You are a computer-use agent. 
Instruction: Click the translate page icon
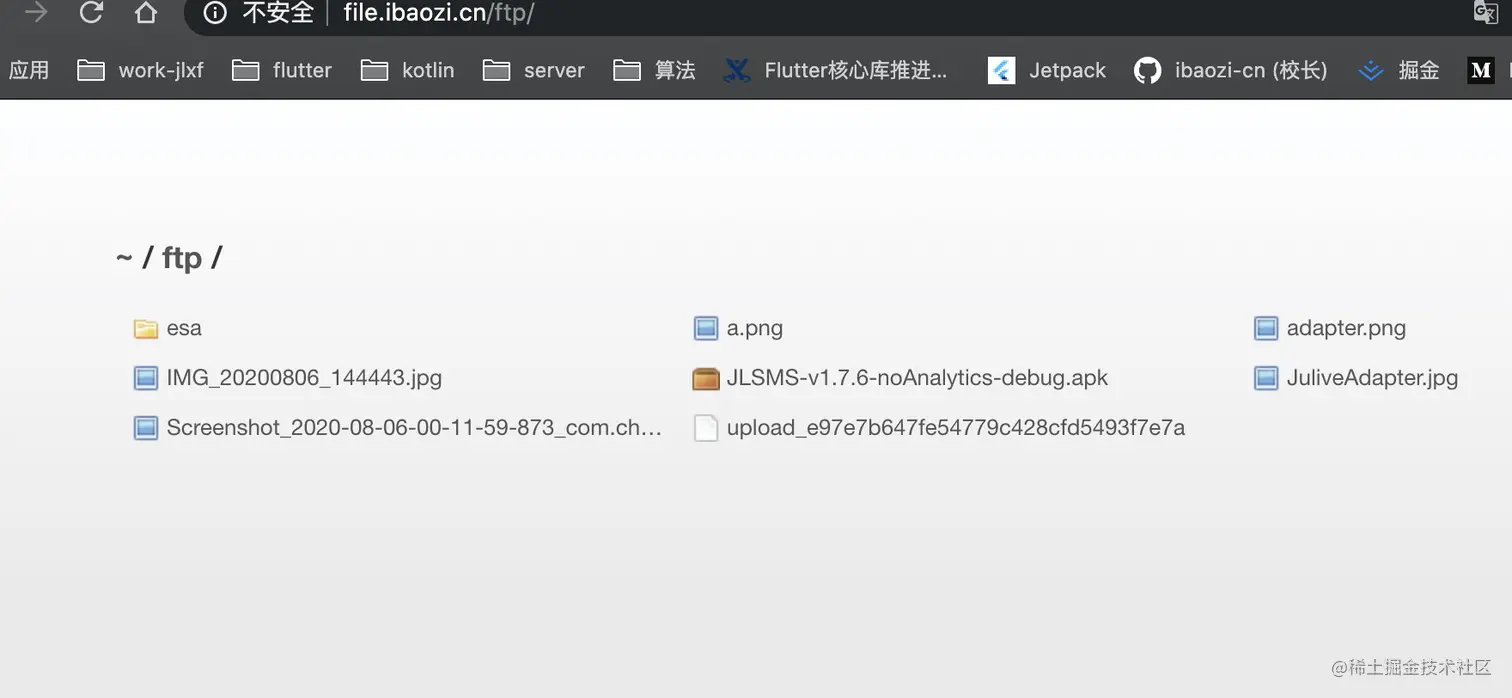[1485, 12]
